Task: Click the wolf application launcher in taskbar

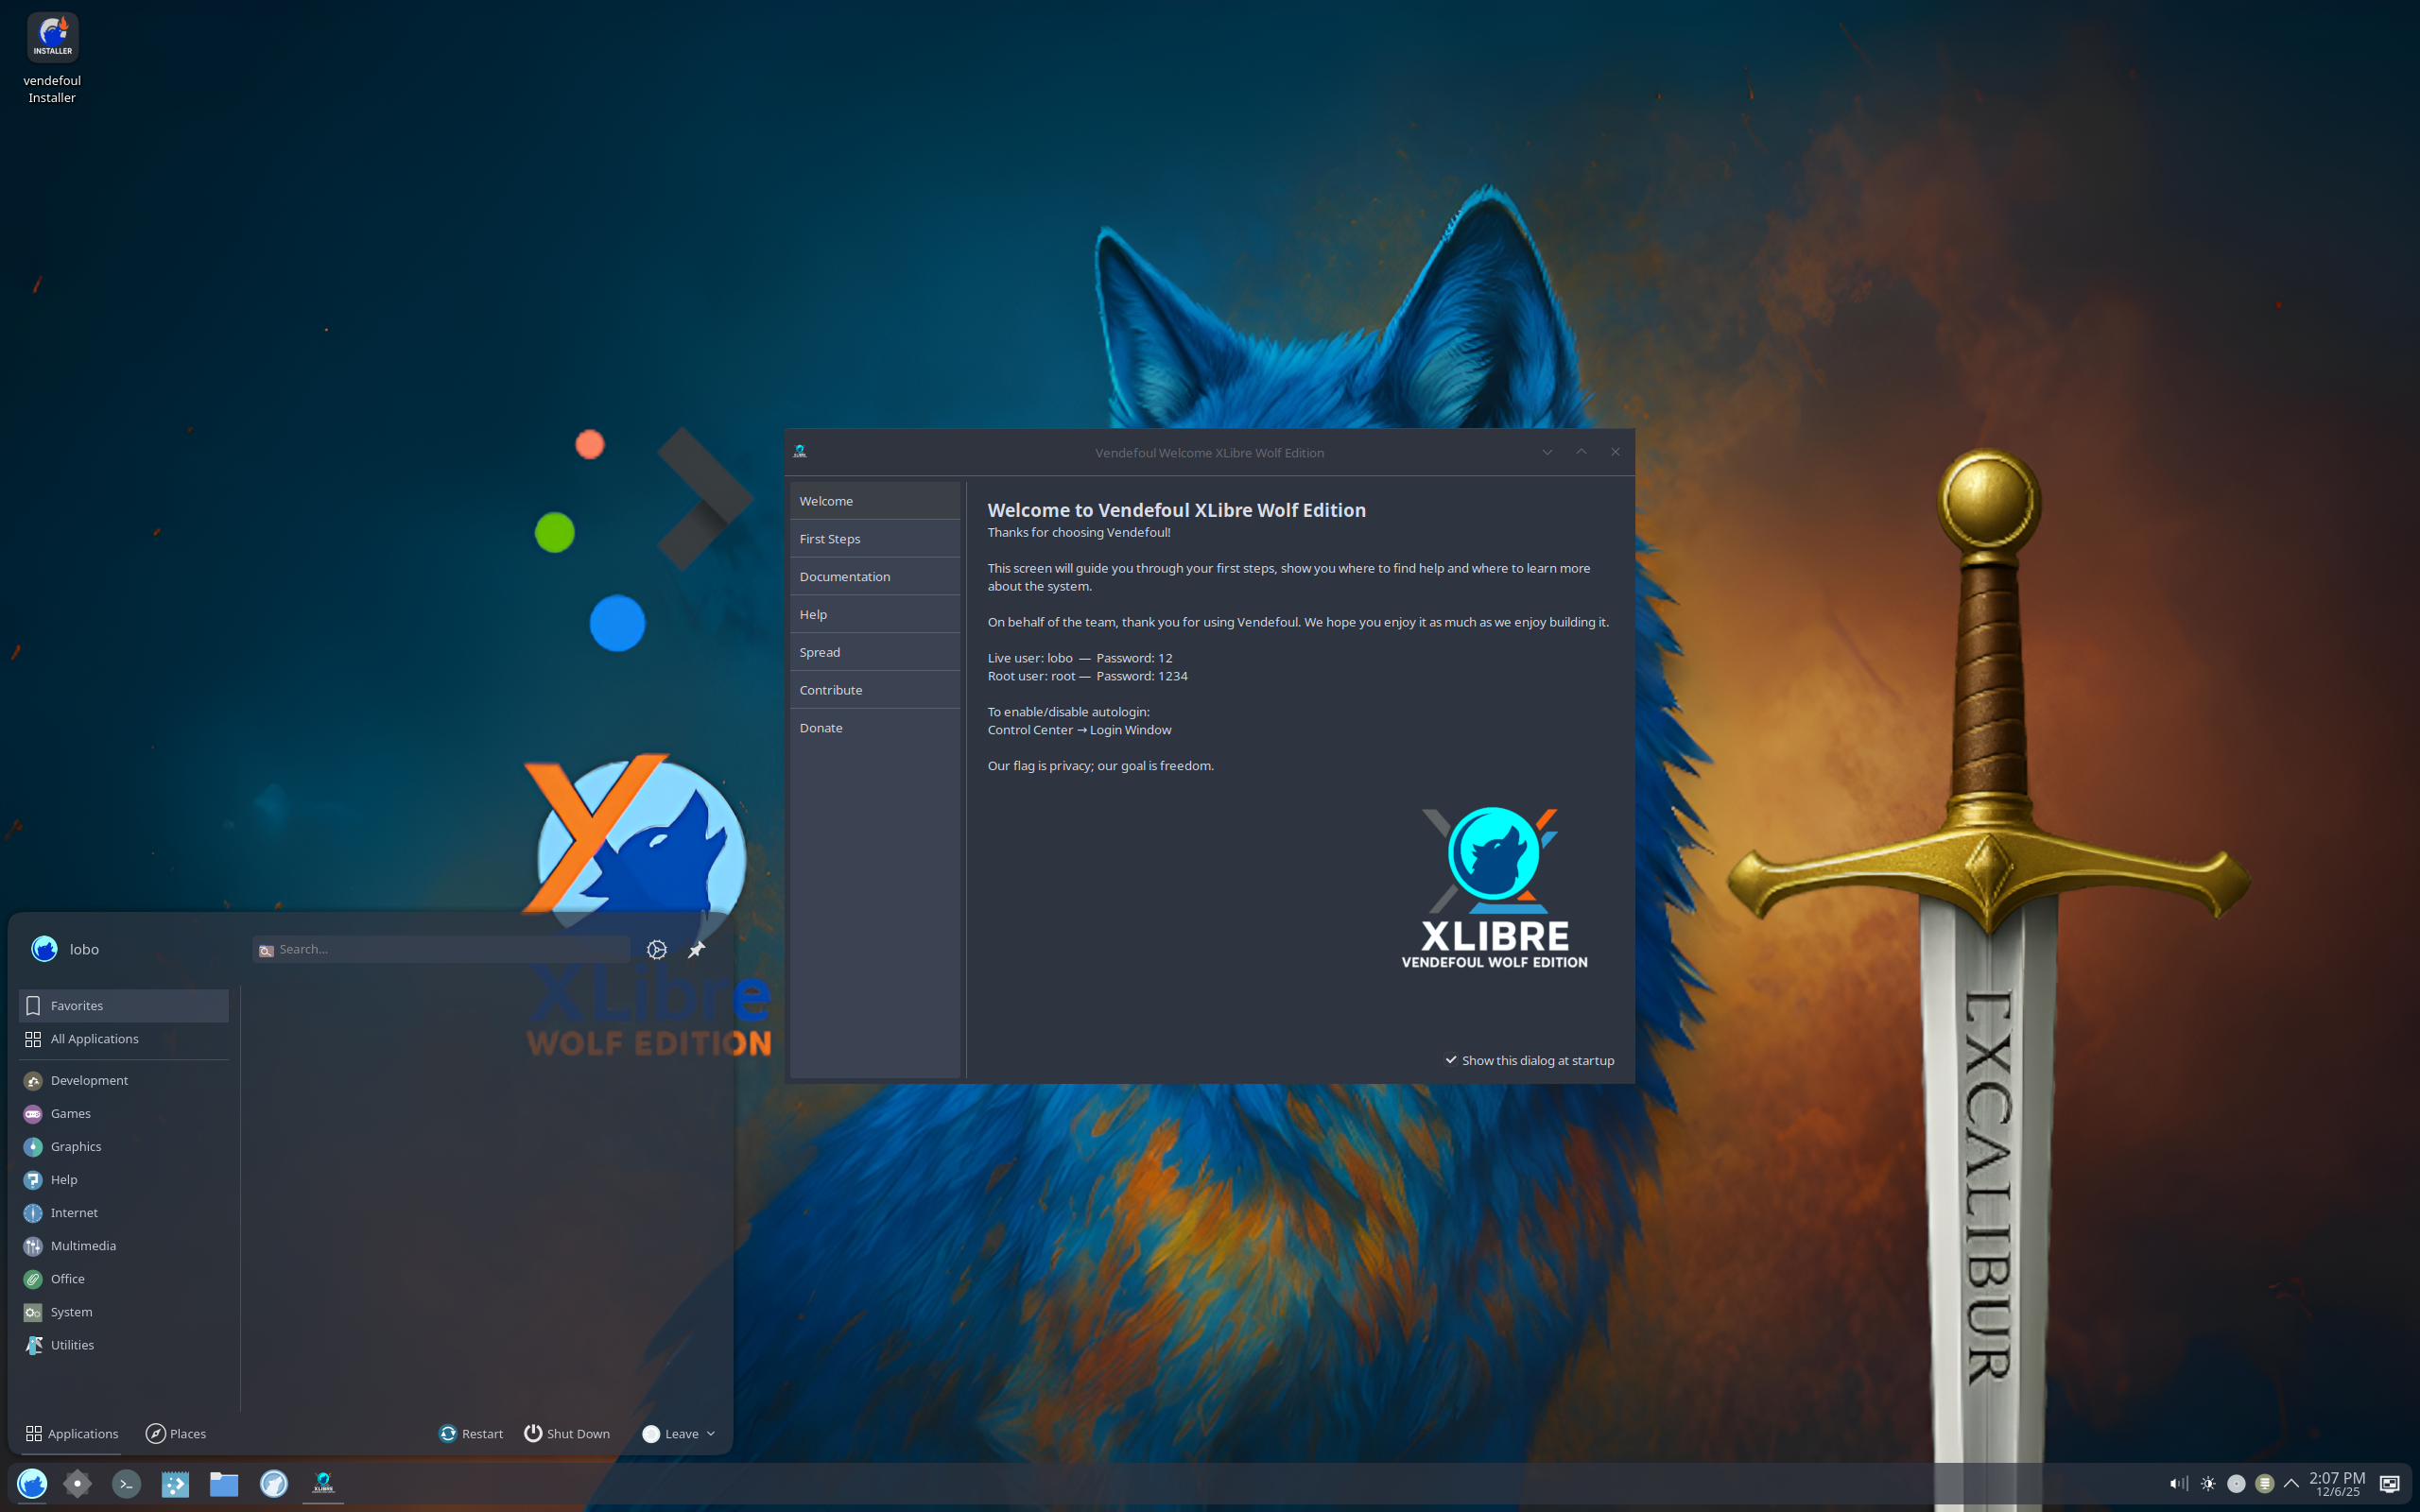Action: [32, 1483]
